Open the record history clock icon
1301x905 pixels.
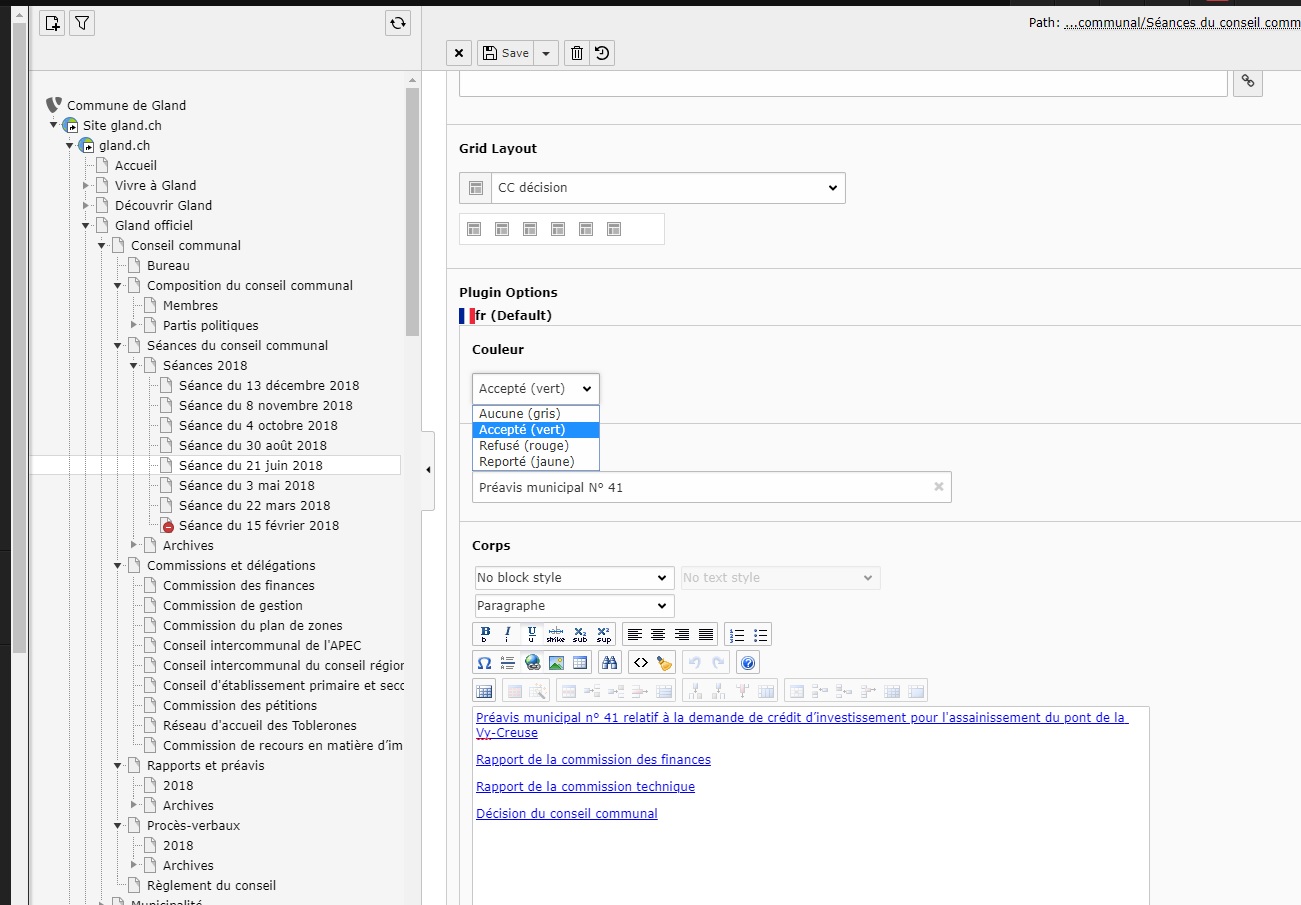(602, 53)
